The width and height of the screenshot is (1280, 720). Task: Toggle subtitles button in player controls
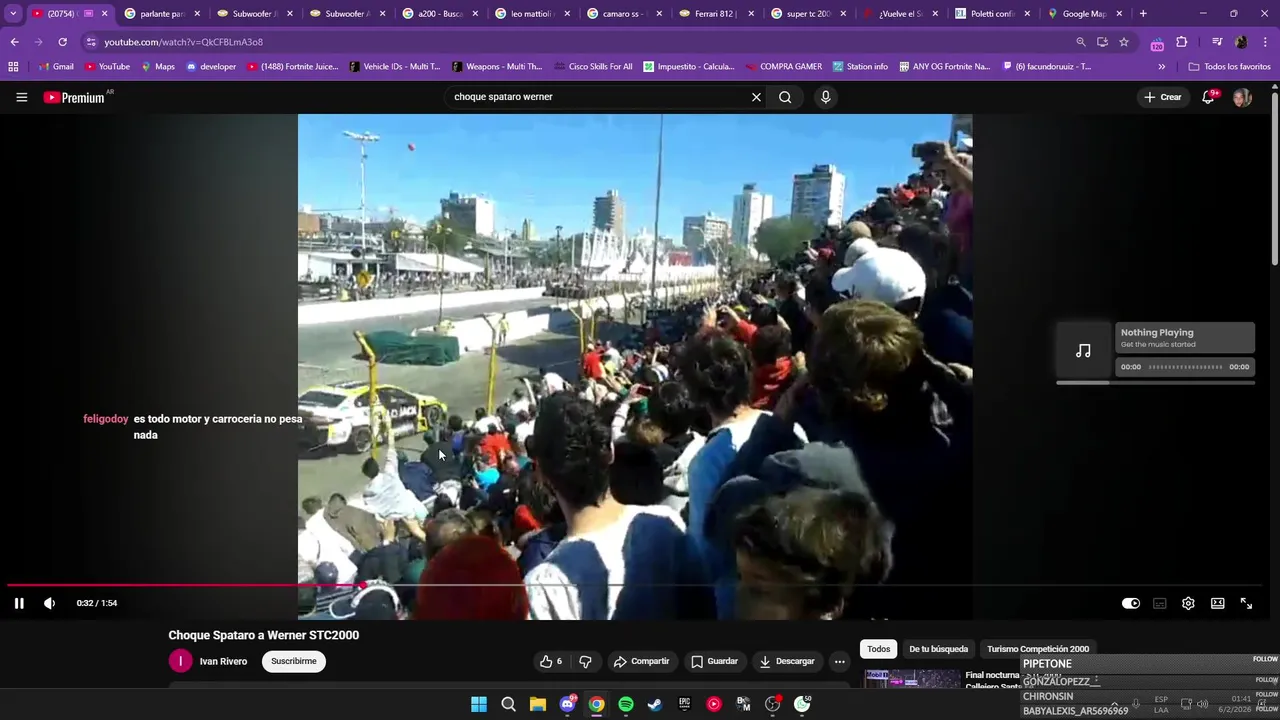point(1159,603)
